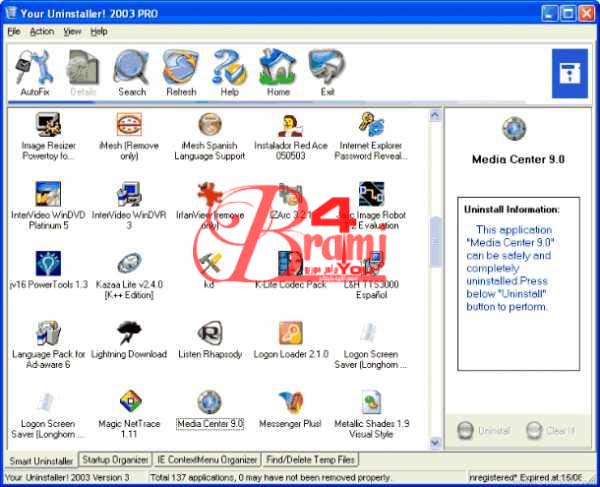The image size is (600, 487).
Task: Open the View menu
Action: [x=72, y=31]
